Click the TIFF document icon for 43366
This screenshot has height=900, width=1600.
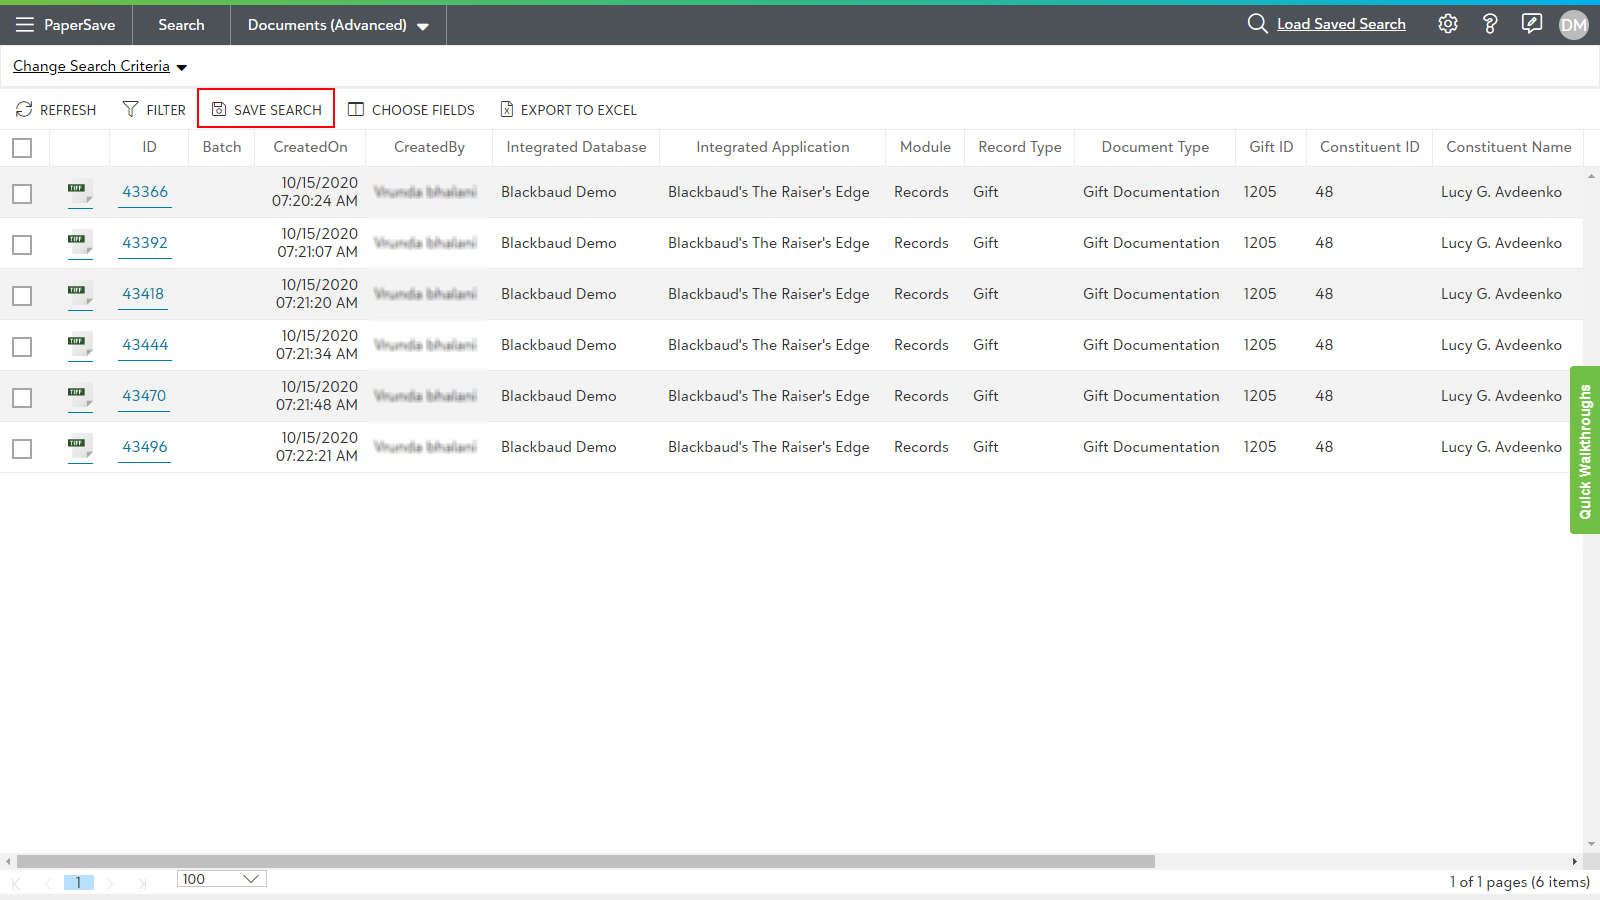[x=79, y=192]
